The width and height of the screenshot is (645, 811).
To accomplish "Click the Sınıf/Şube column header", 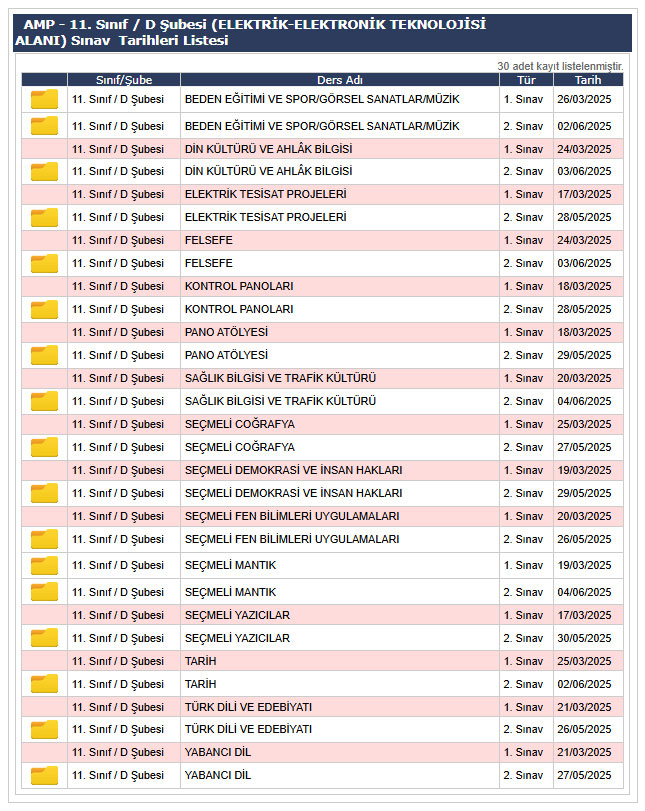I will click(123, 80).
